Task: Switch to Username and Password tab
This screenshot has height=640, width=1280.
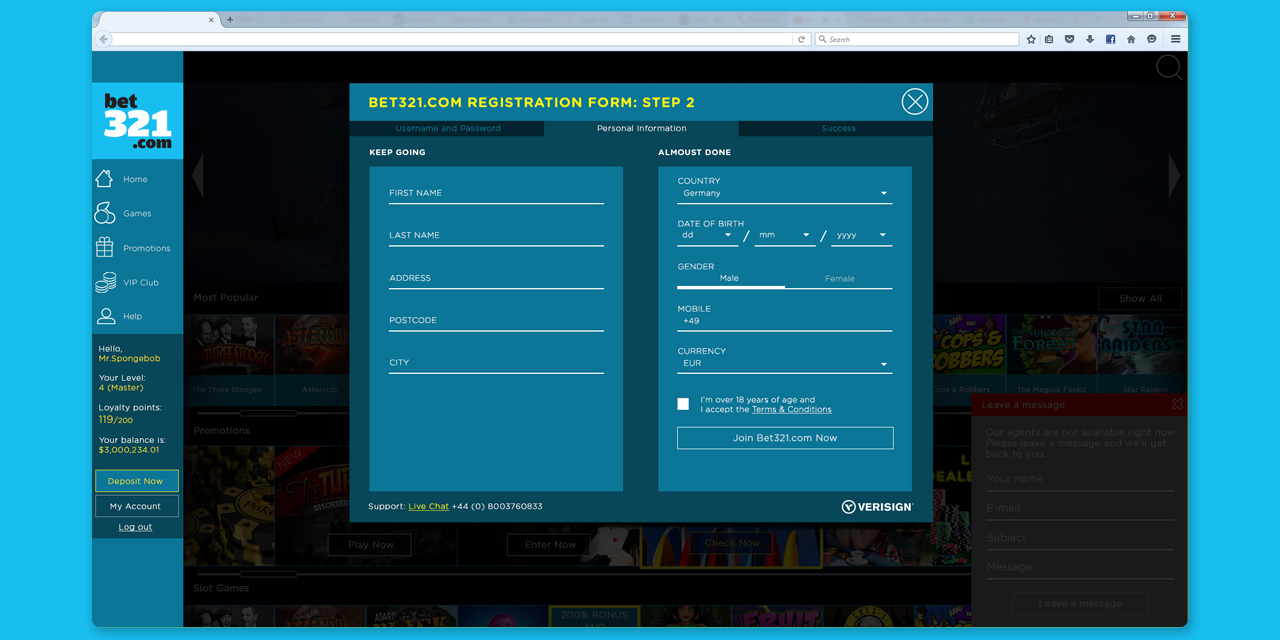Action: point(447,128)
